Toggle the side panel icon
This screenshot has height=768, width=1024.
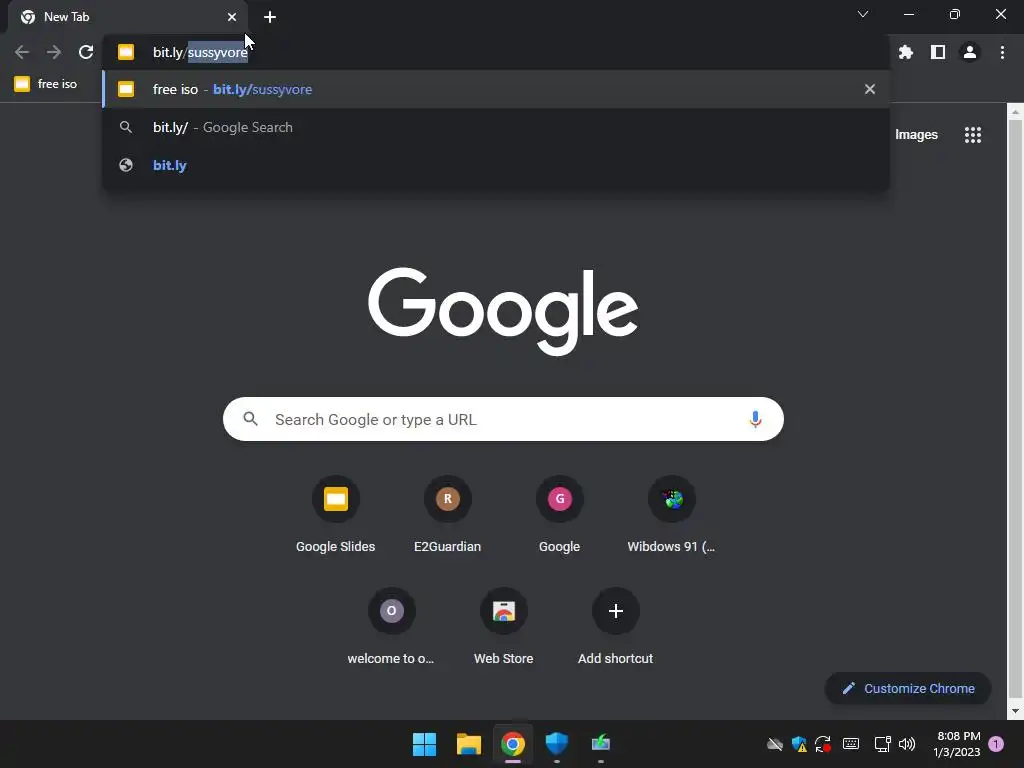pos(938,52)
